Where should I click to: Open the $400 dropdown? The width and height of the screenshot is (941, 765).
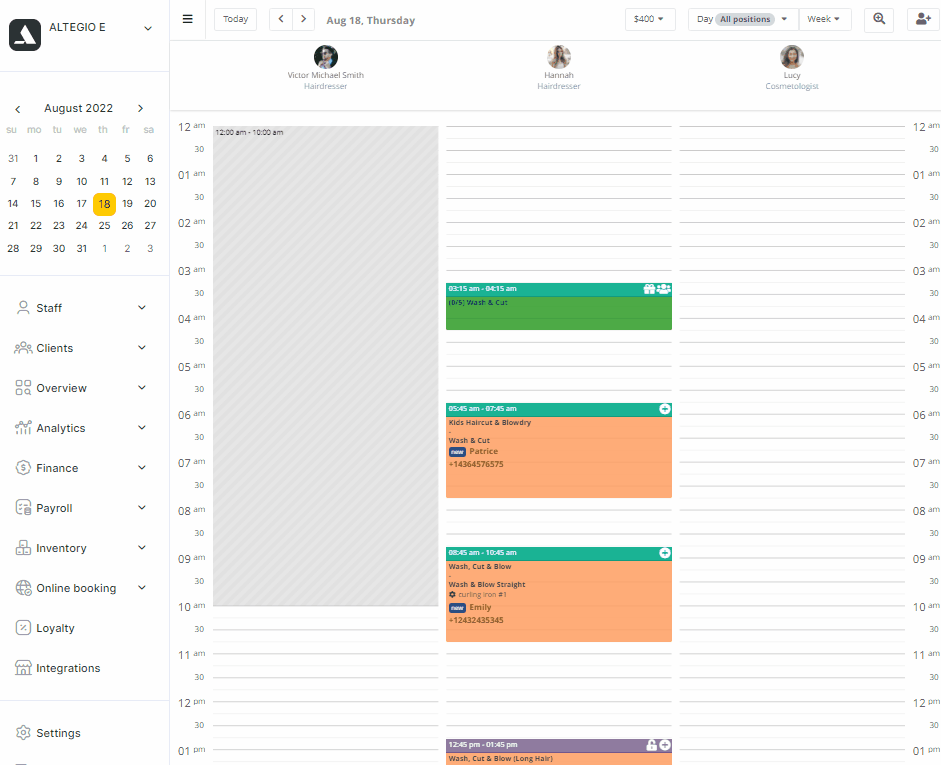tap(649, 19)
